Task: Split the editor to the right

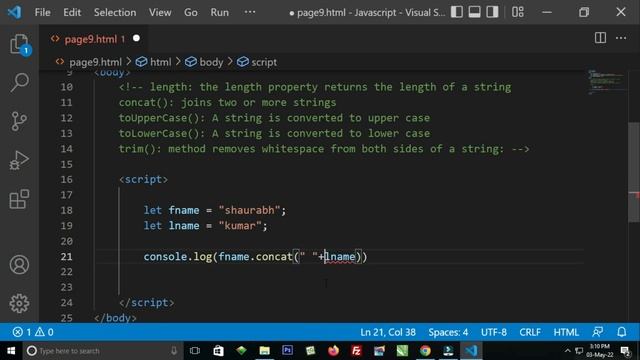Action: [600, 38]
